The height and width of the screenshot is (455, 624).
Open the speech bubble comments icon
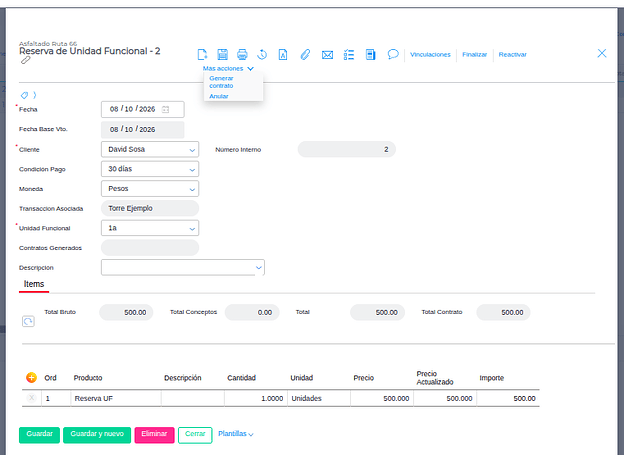click(x=393, y=54)
